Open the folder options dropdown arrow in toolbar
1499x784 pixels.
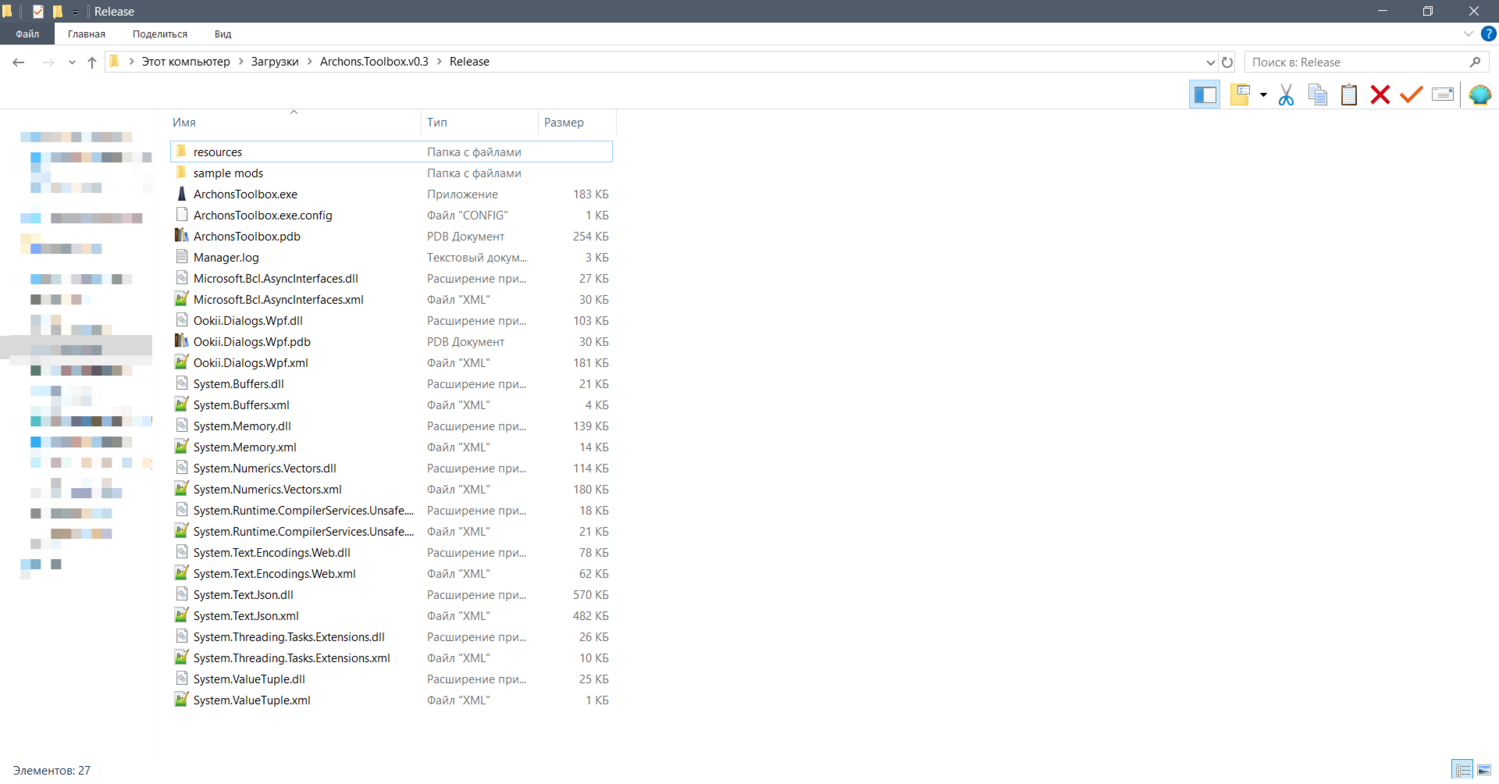[1263, 96]
